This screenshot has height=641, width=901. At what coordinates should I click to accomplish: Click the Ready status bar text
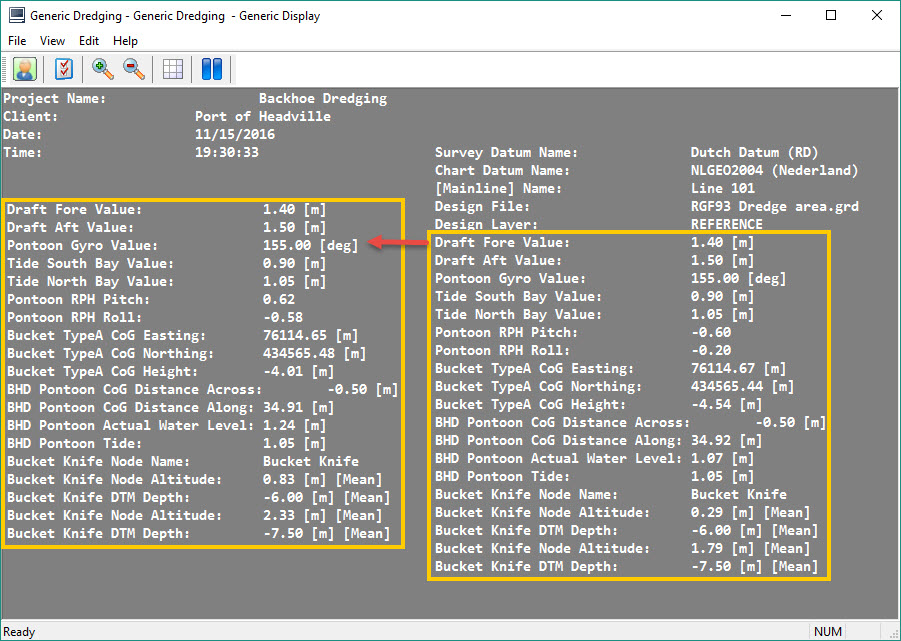click(20, 631)
